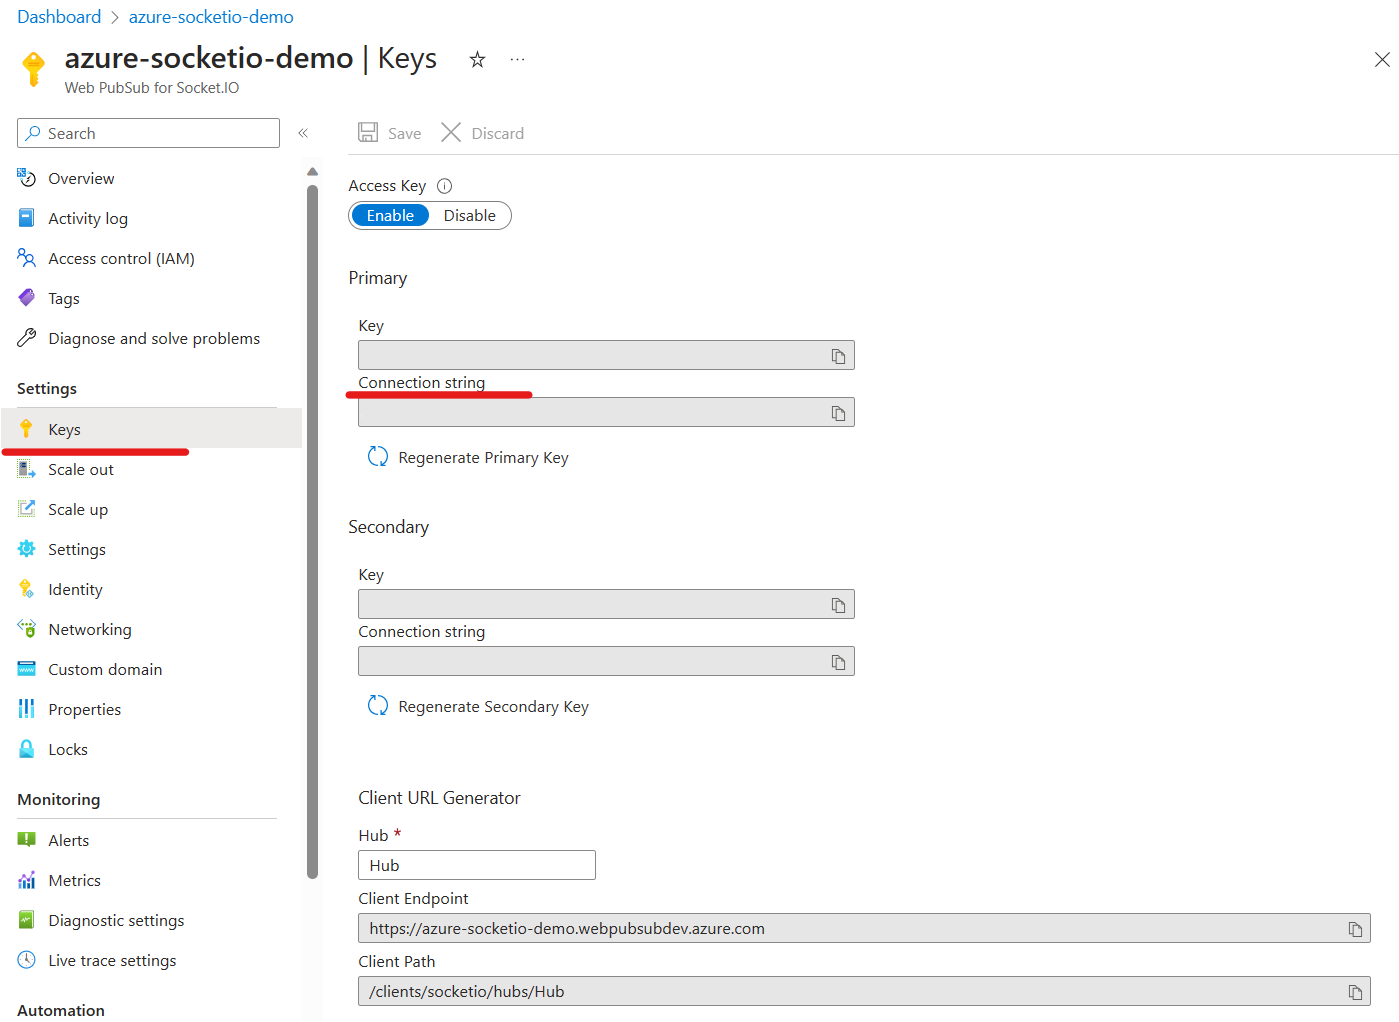The image size is (1399, 1022).
Task: Open the Access Key info tooltip
Action: coord(443,185)
